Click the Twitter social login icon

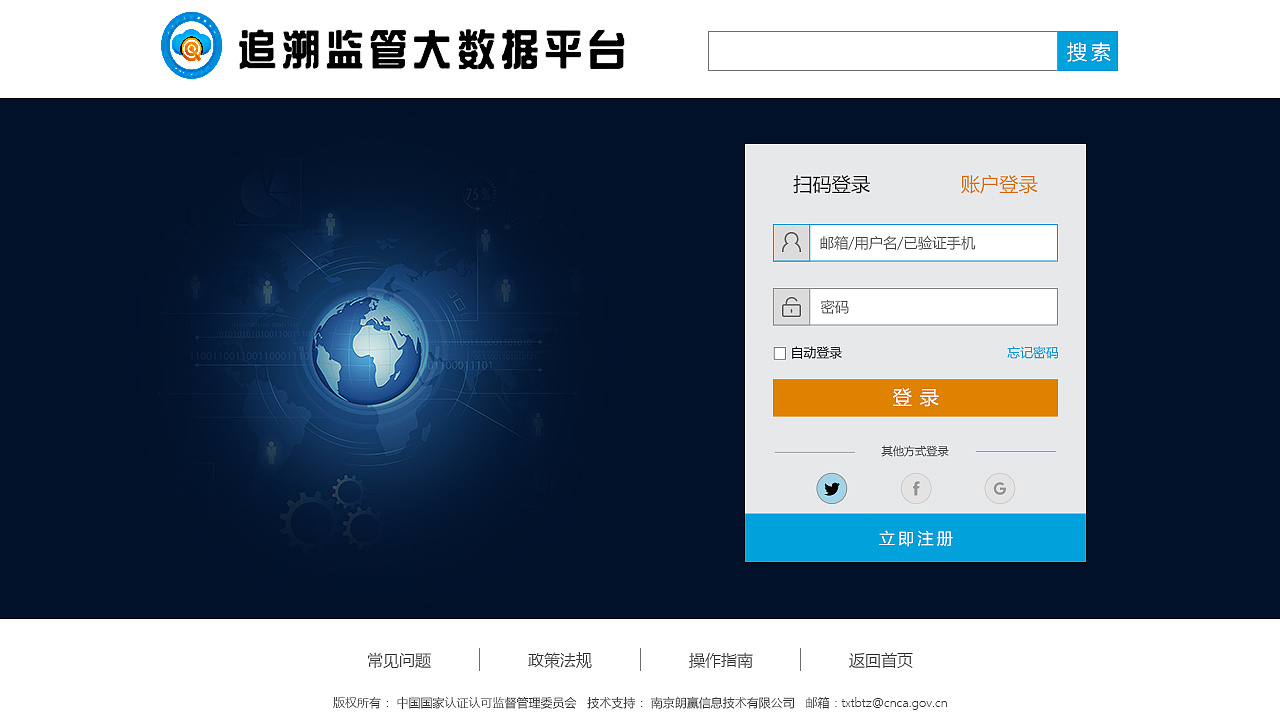coord(831,488)
